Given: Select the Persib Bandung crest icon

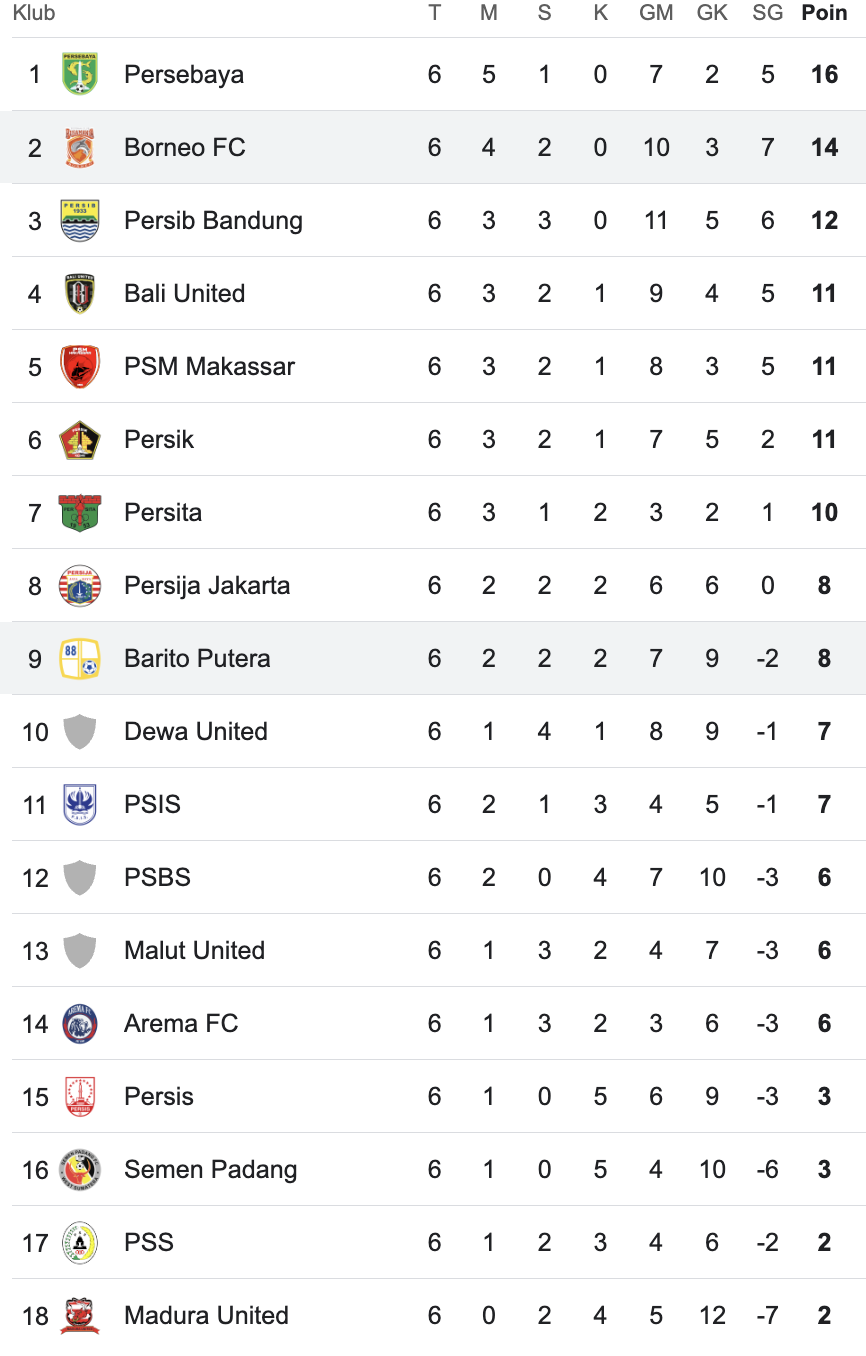Looking at the screenshot, I should (80, 220).
